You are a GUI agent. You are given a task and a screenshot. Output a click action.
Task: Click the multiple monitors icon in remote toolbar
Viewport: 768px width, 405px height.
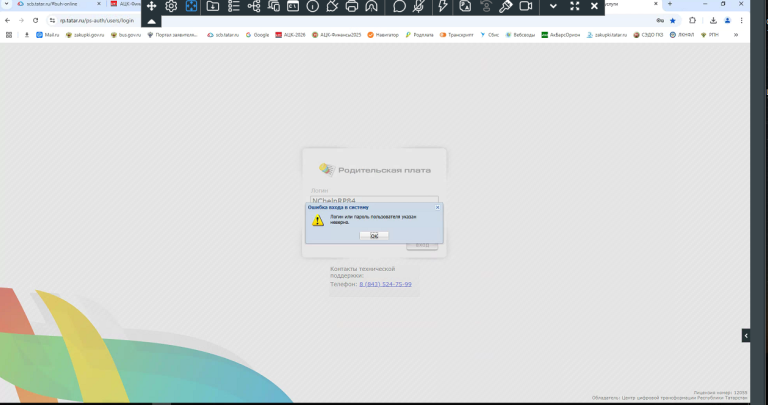pos(274,6)
